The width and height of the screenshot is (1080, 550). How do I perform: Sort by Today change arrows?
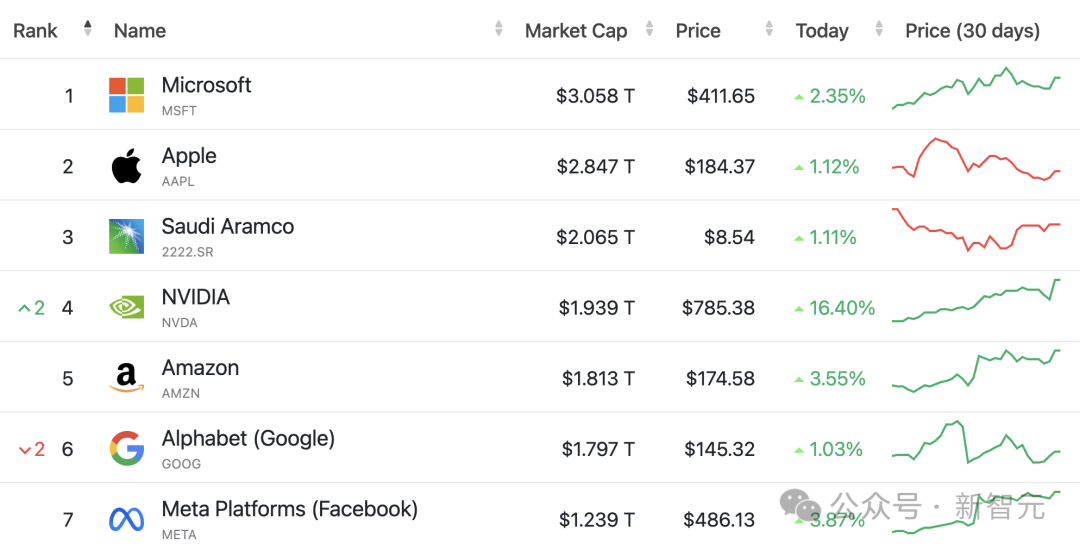tap(879, 28)
